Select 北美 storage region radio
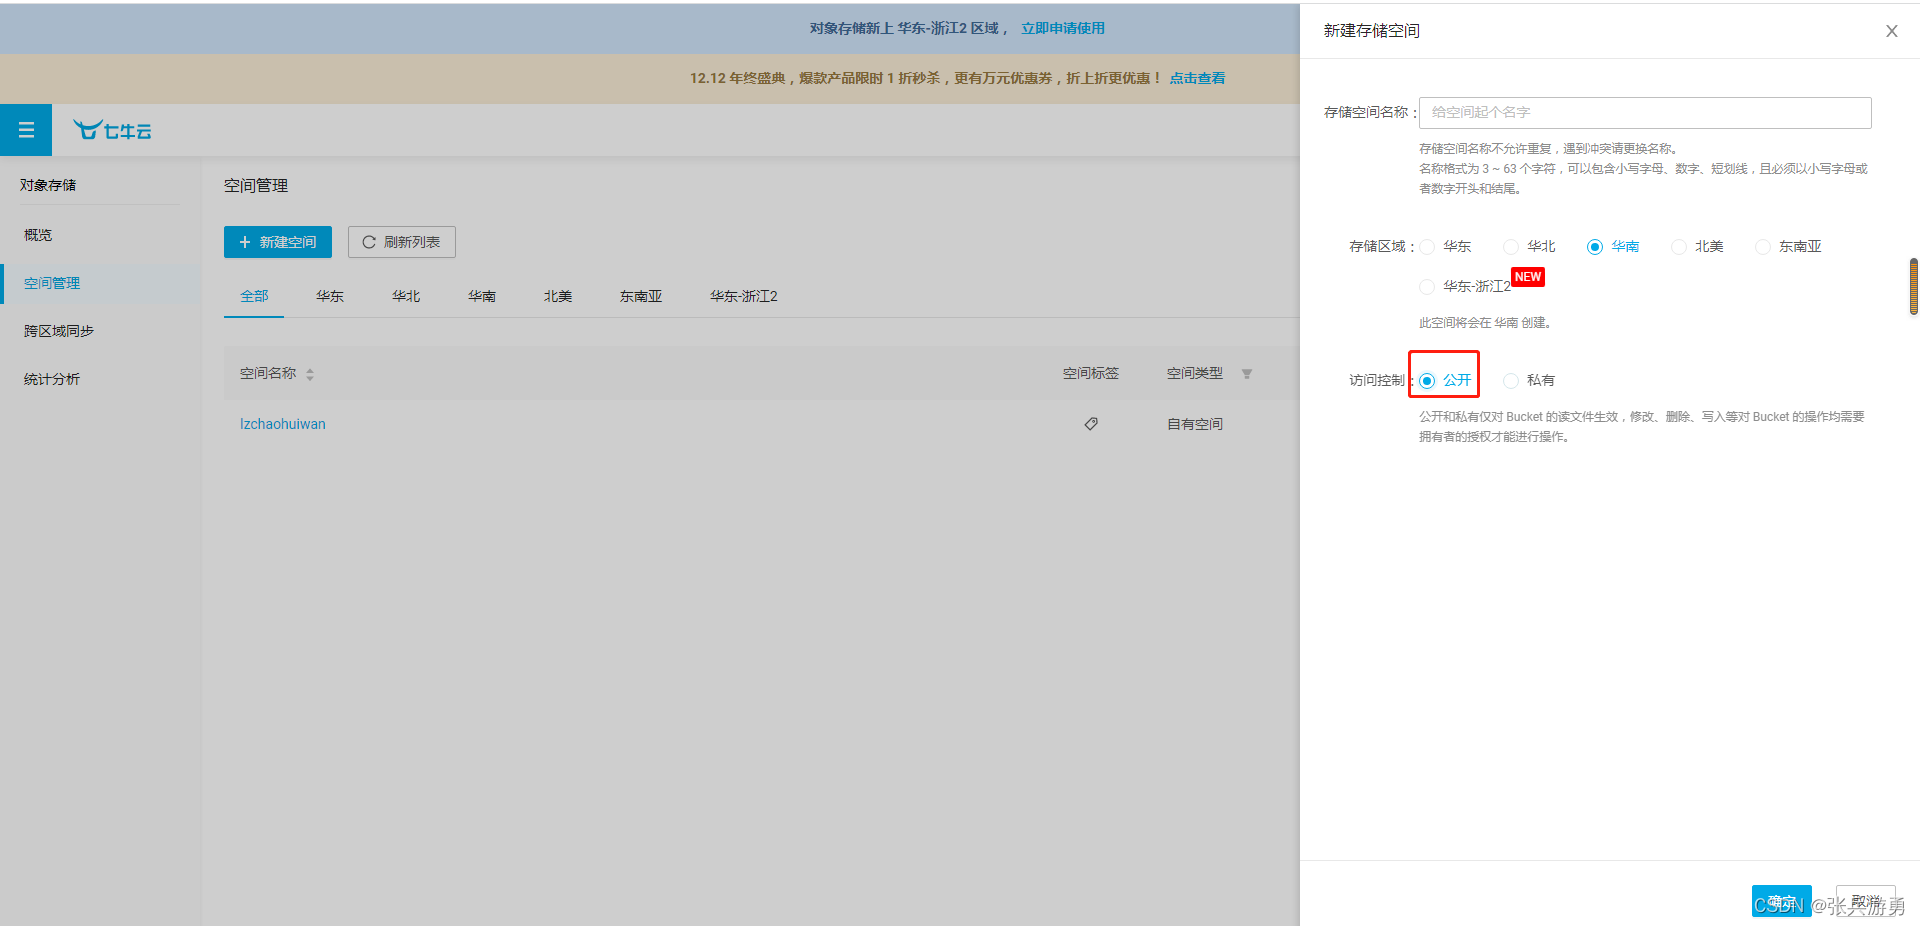This screenshot has height=926, width=1920. (x=1679, y=247)
